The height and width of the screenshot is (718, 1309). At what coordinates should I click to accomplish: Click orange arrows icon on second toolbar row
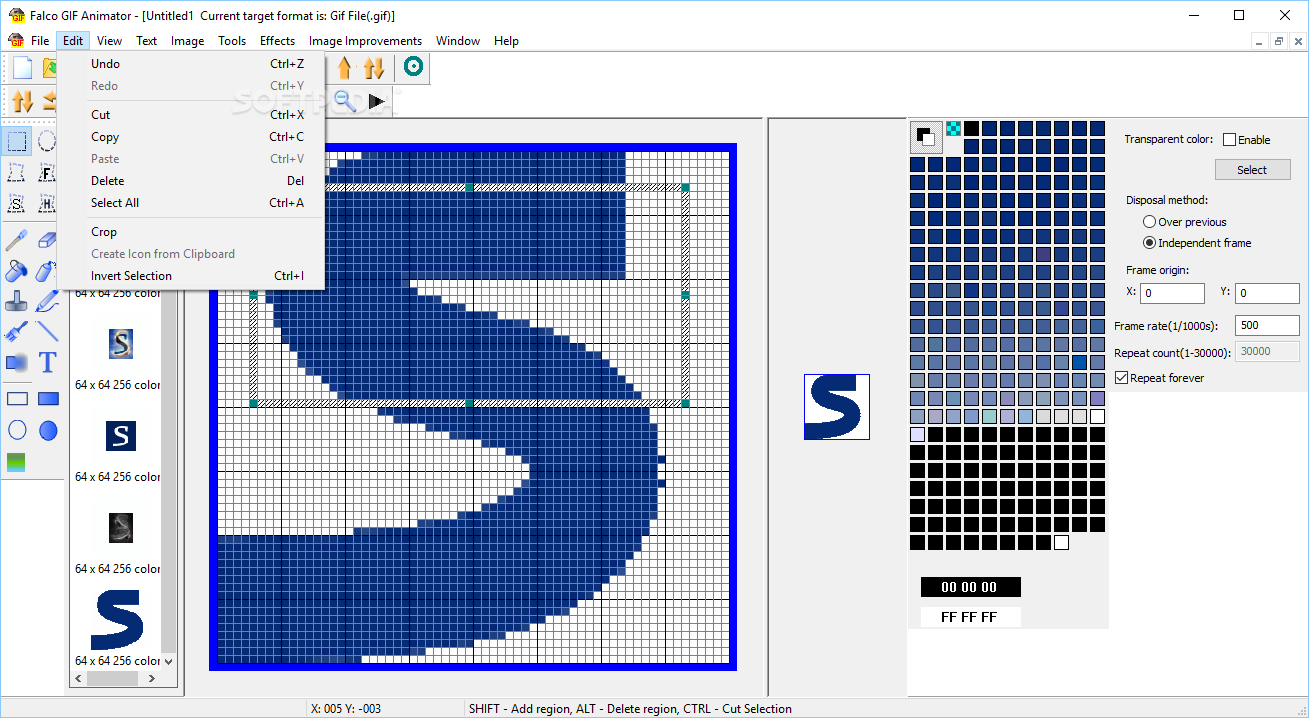(x=22, y=100)
